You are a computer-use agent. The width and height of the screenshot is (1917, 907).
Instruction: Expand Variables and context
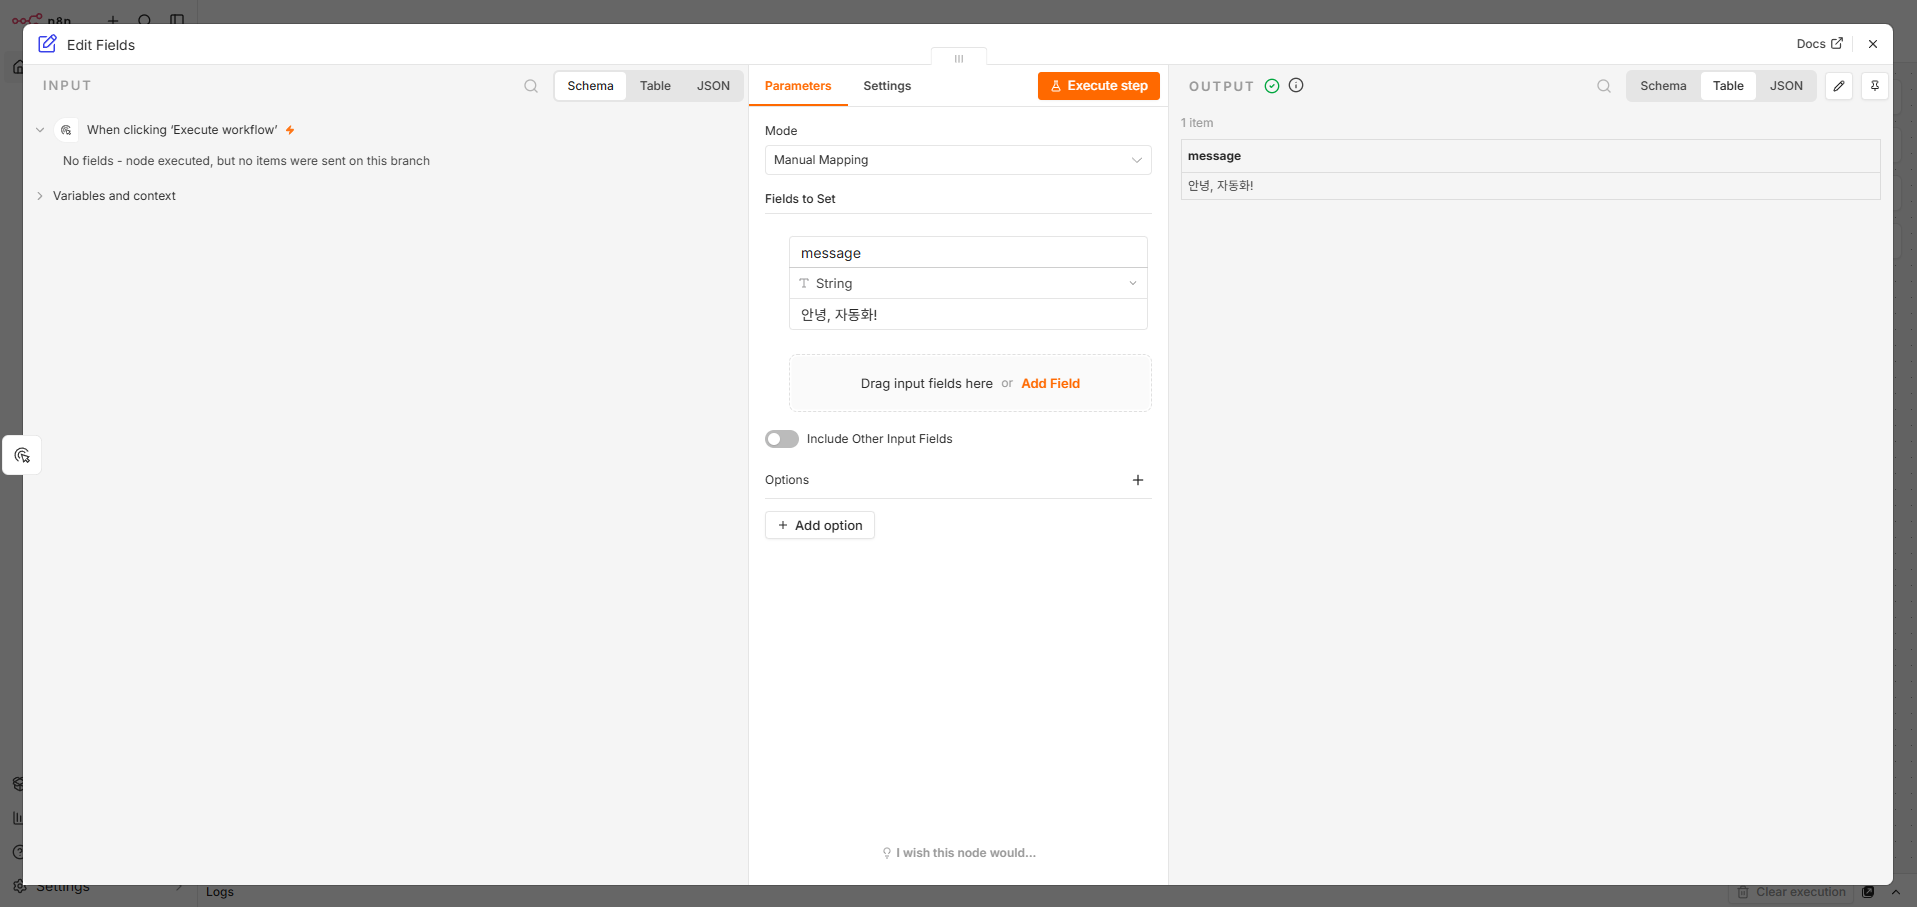pos(40,196)
